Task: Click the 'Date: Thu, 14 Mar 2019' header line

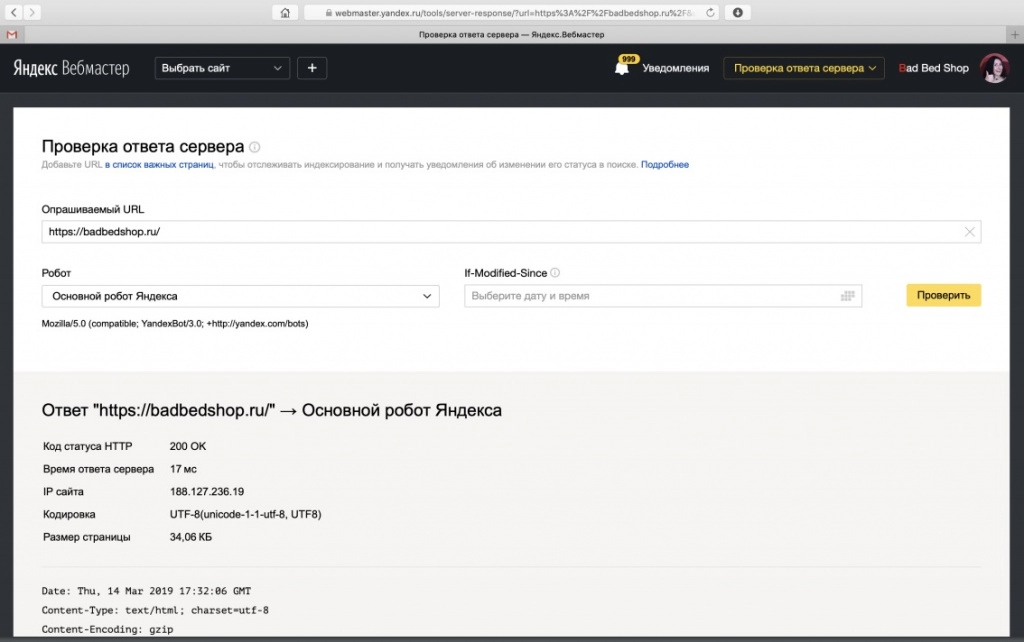Action: click(146, 591)
